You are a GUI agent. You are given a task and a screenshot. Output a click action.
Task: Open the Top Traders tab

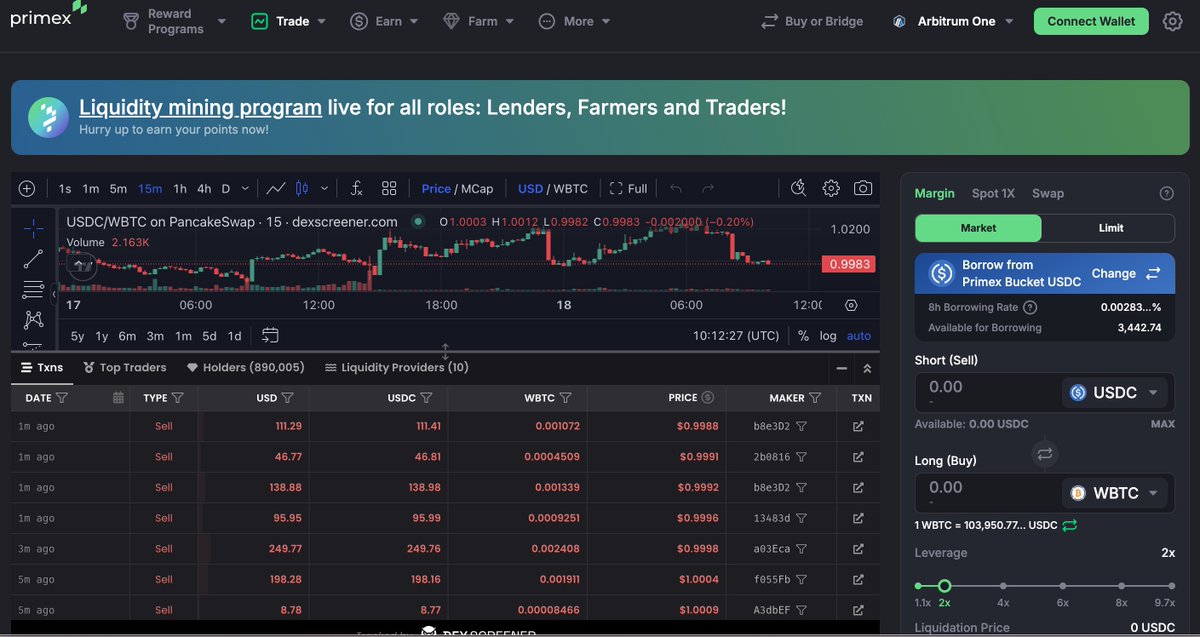click(x=125, y=368)
